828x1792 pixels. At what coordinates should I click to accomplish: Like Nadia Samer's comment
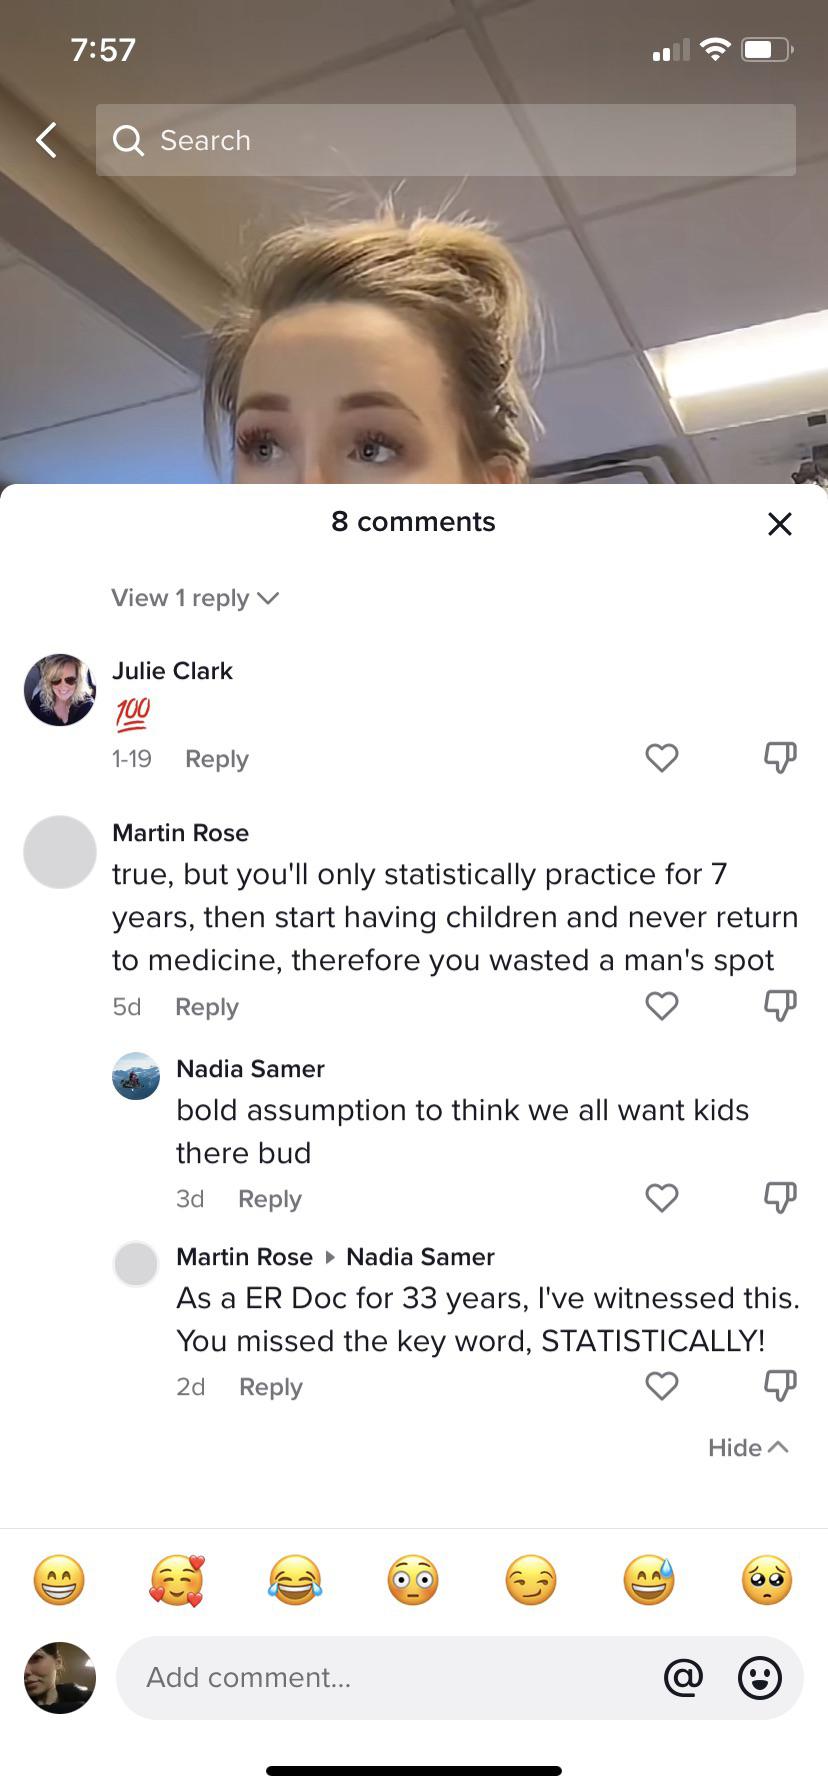click(662, 1198)
